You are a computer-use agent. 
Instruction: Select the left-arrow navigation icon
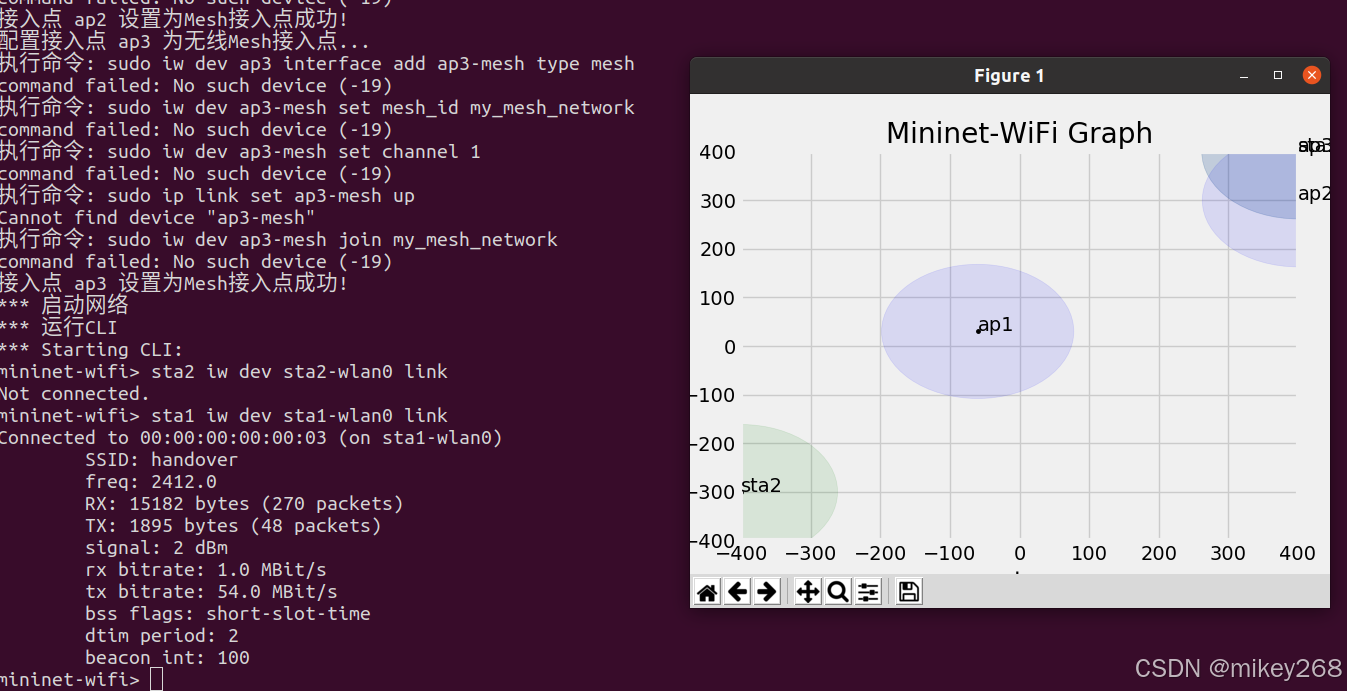pos(737,591)
